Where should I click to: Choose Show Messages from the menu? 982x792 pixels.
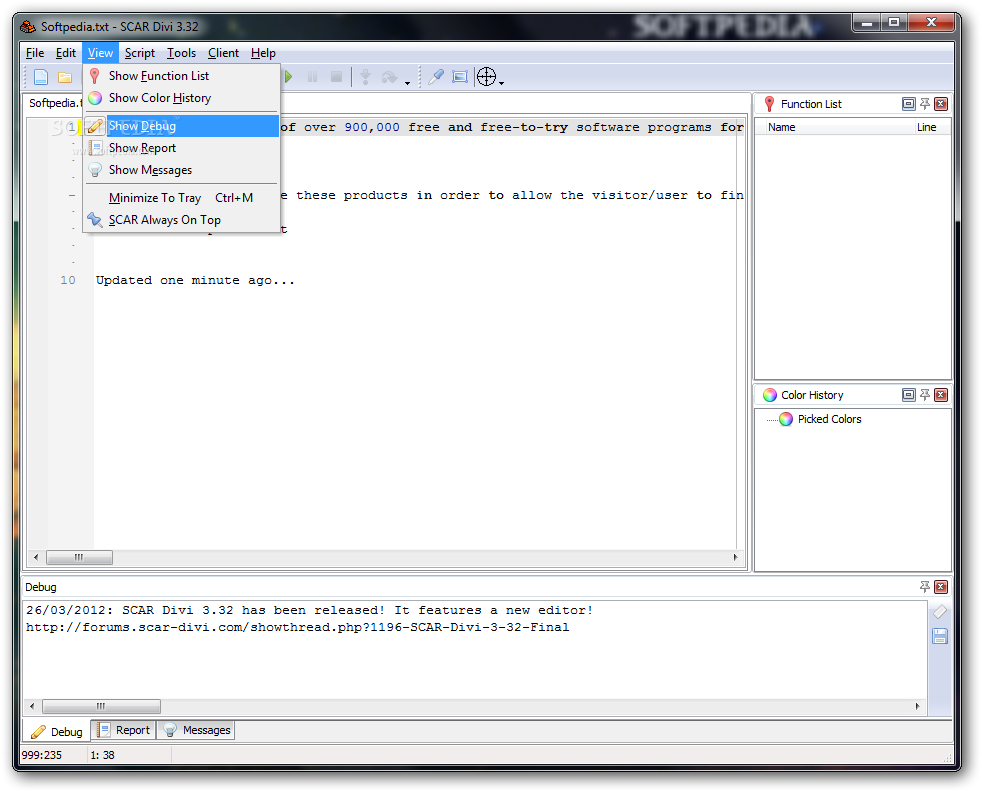click(x=182, y=170)
